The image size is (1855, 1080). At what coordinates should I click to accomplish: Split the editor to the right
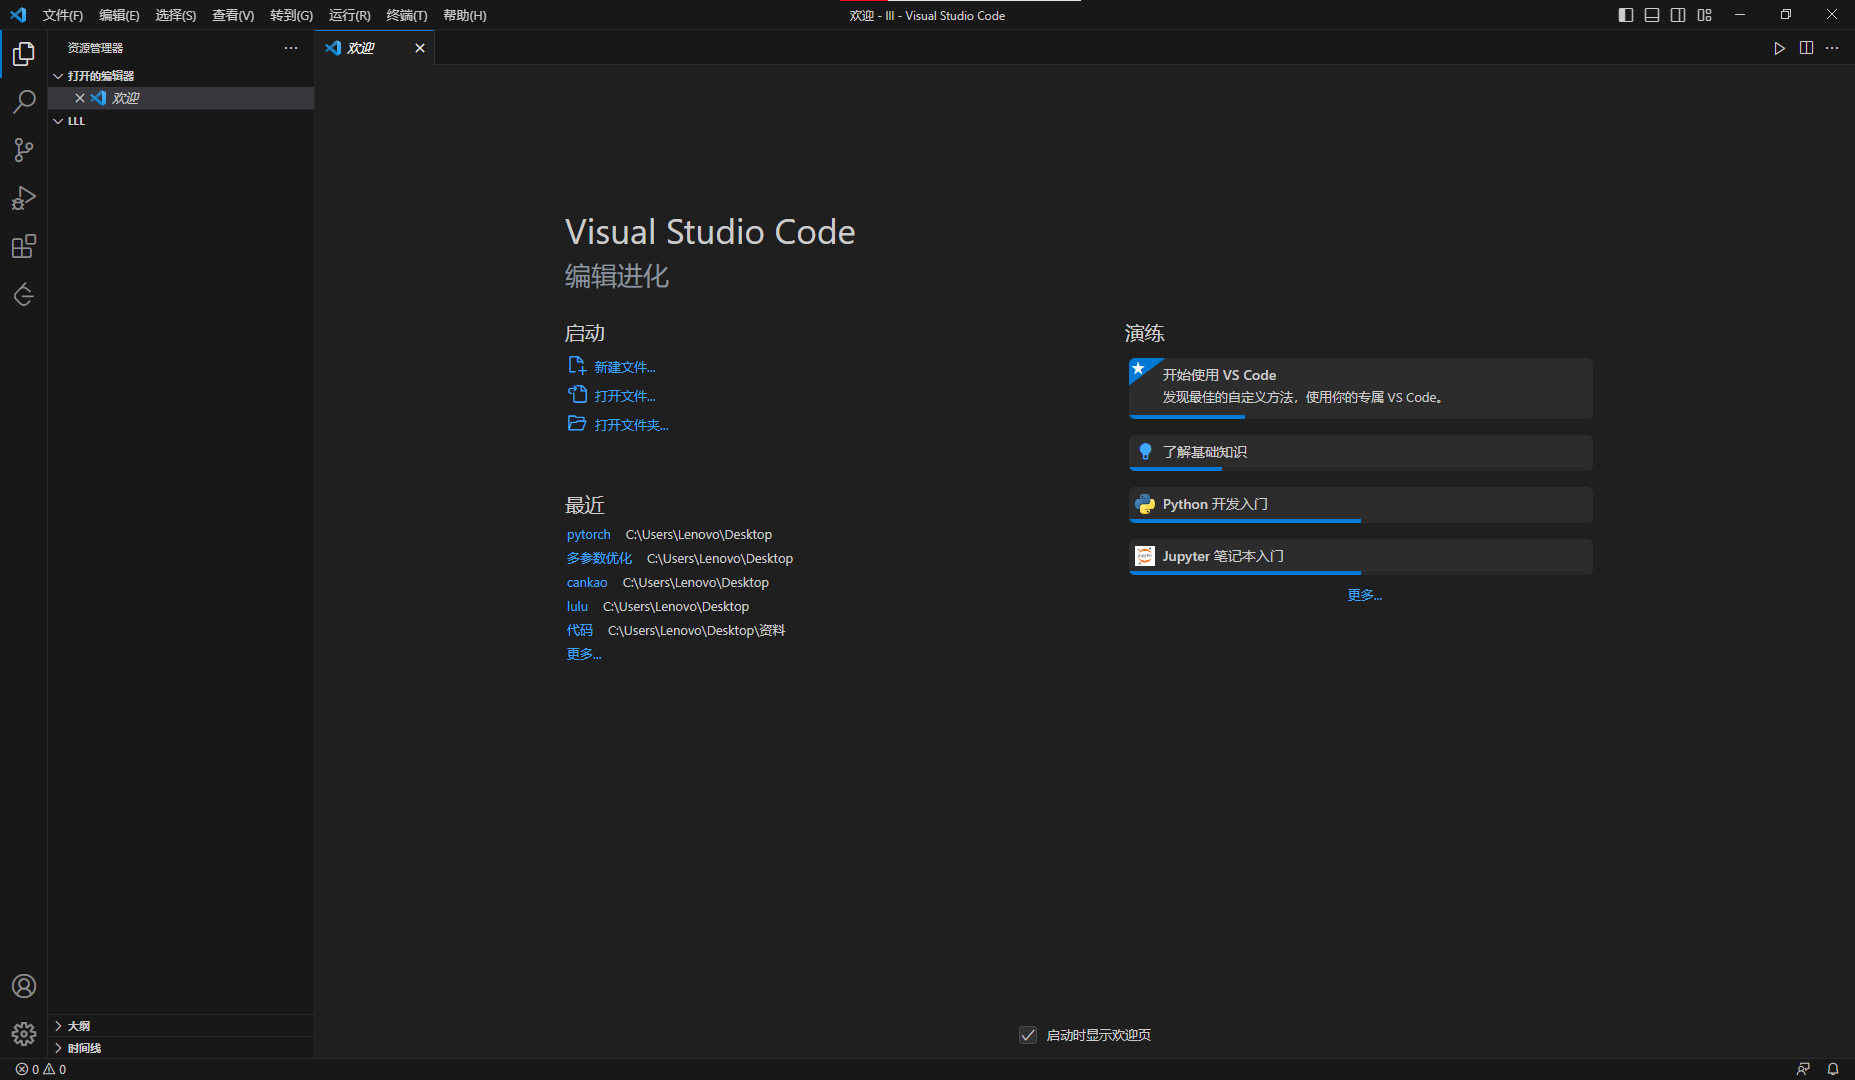[1806, 48]
